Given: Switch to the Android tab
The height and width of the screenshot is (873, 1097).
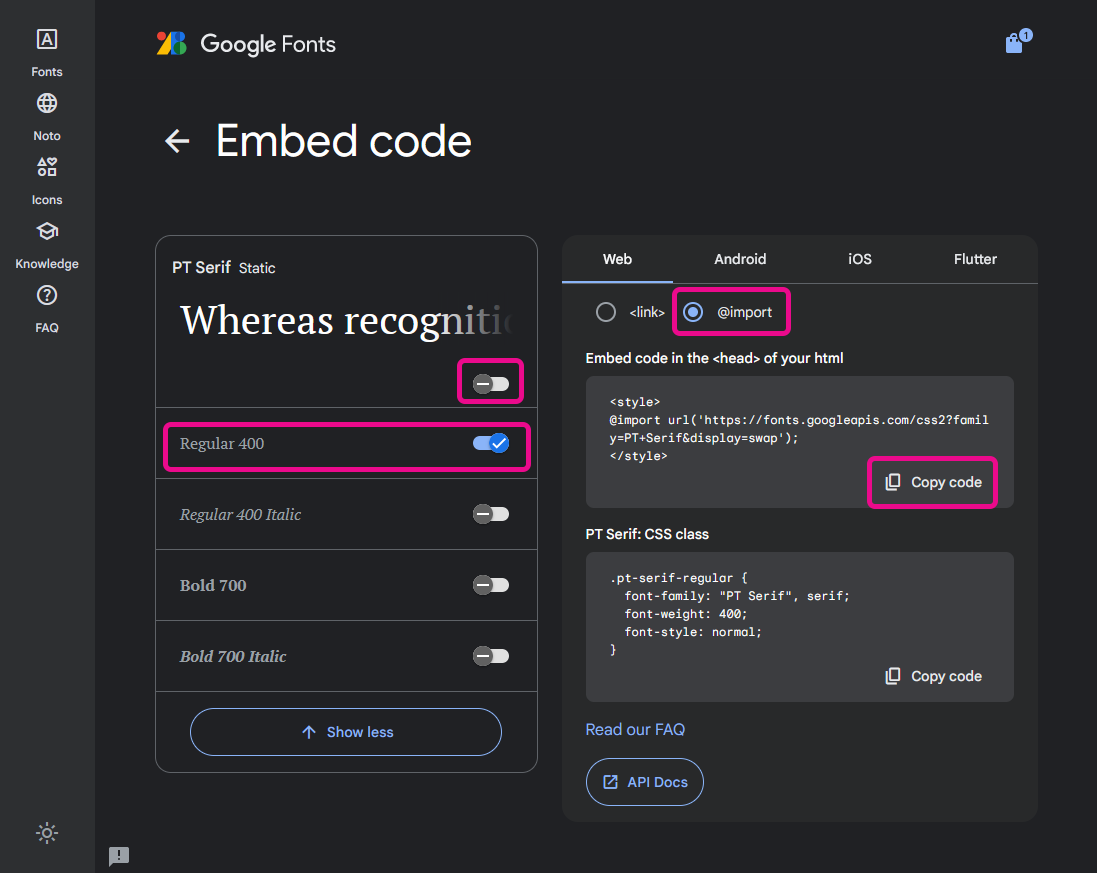Looking at the screenshot, I should pos(740,260).
